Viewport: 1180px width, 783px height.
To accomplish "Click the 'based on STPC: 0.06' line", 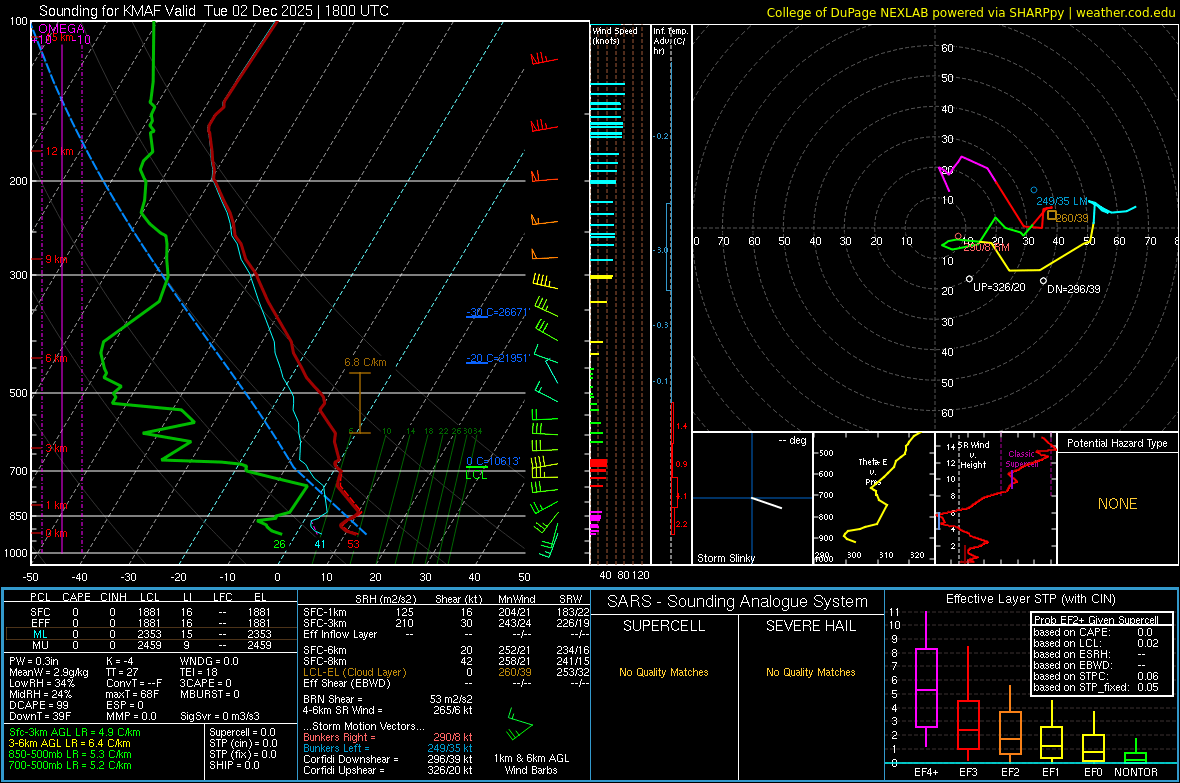I will coord(1096,676).
